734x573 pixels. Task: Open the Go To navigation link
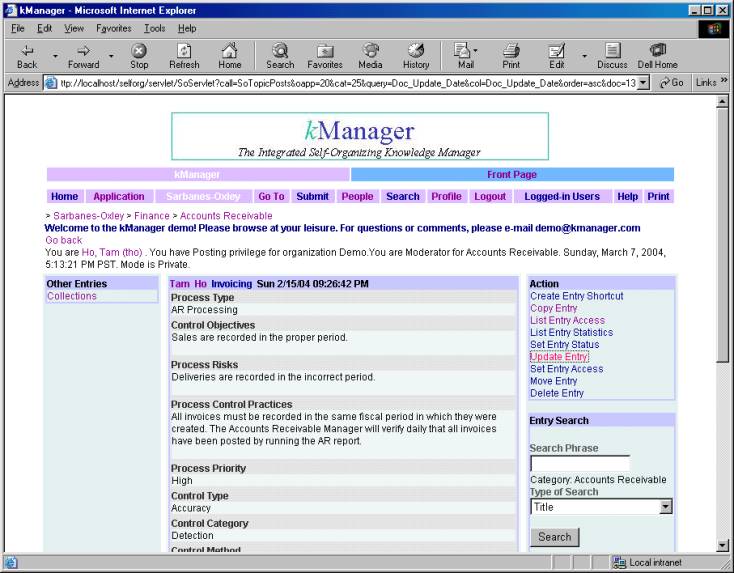click(x=271, y=197)
